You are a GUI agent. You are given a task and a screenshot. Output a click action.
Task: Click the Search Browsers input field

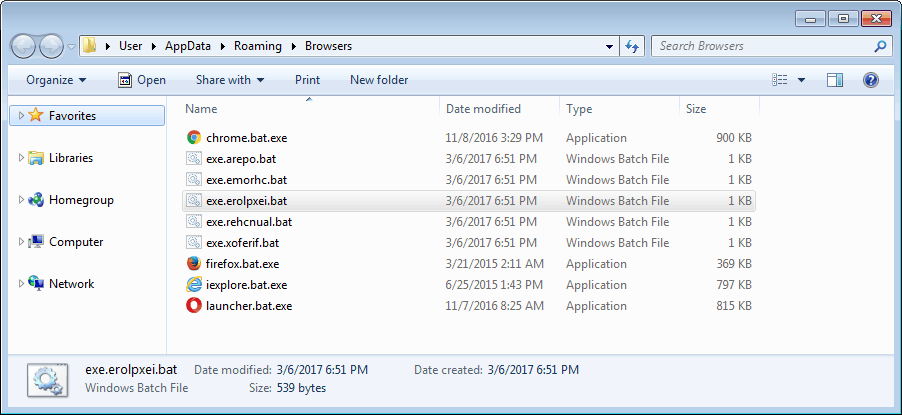point(765,46)
